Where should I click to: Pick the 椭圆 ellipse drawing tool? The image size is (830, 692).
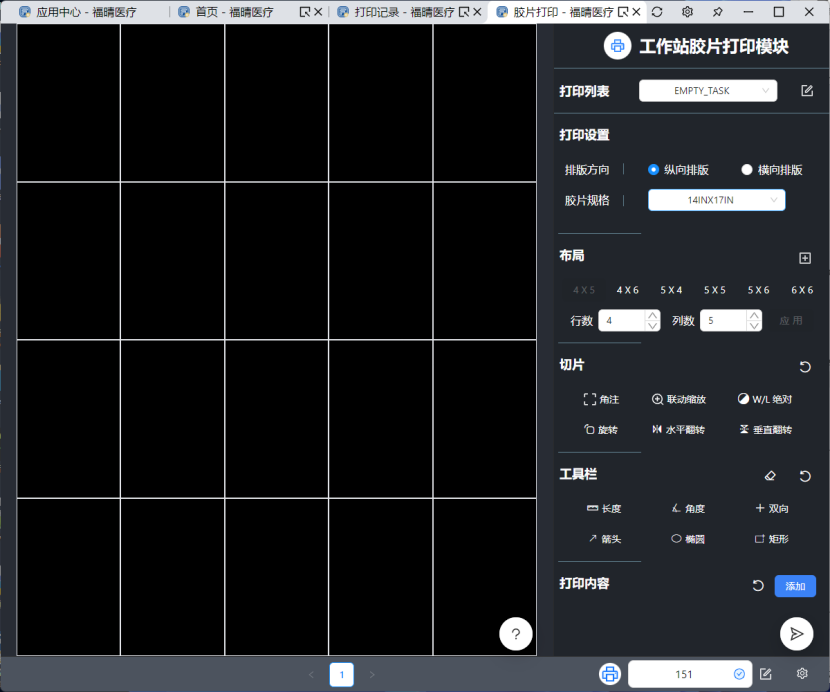pyautogui.click(x=688, y=539)
